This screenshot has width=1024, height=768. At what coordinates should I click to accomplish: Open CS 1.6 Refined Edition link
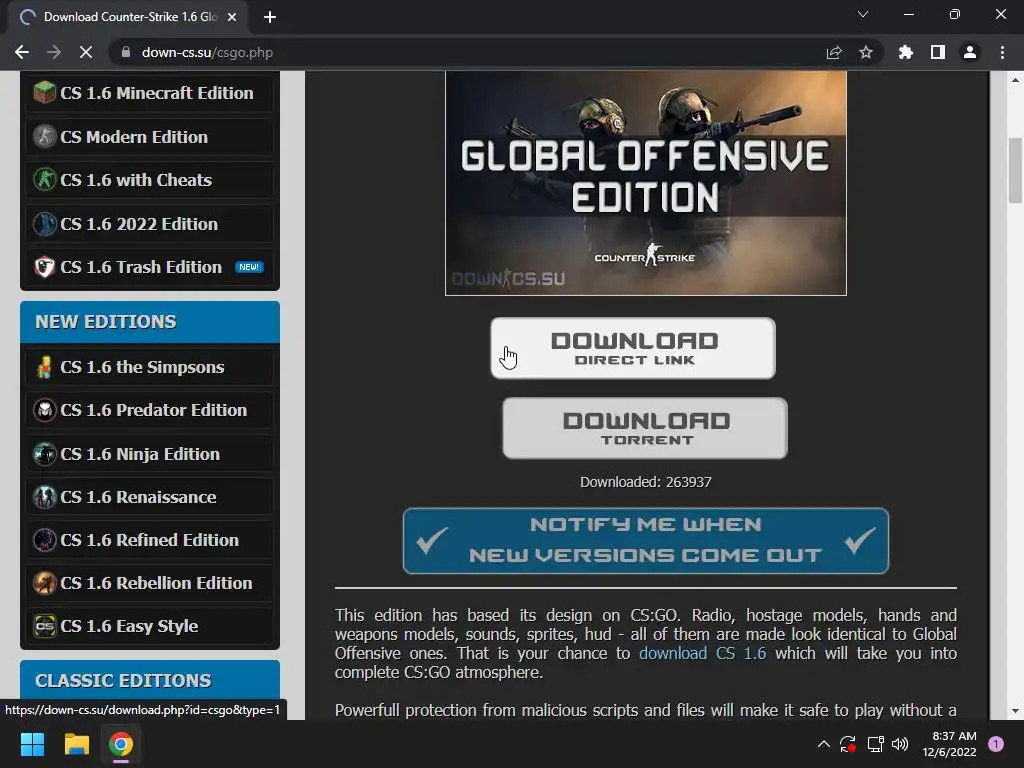[150, 540]
